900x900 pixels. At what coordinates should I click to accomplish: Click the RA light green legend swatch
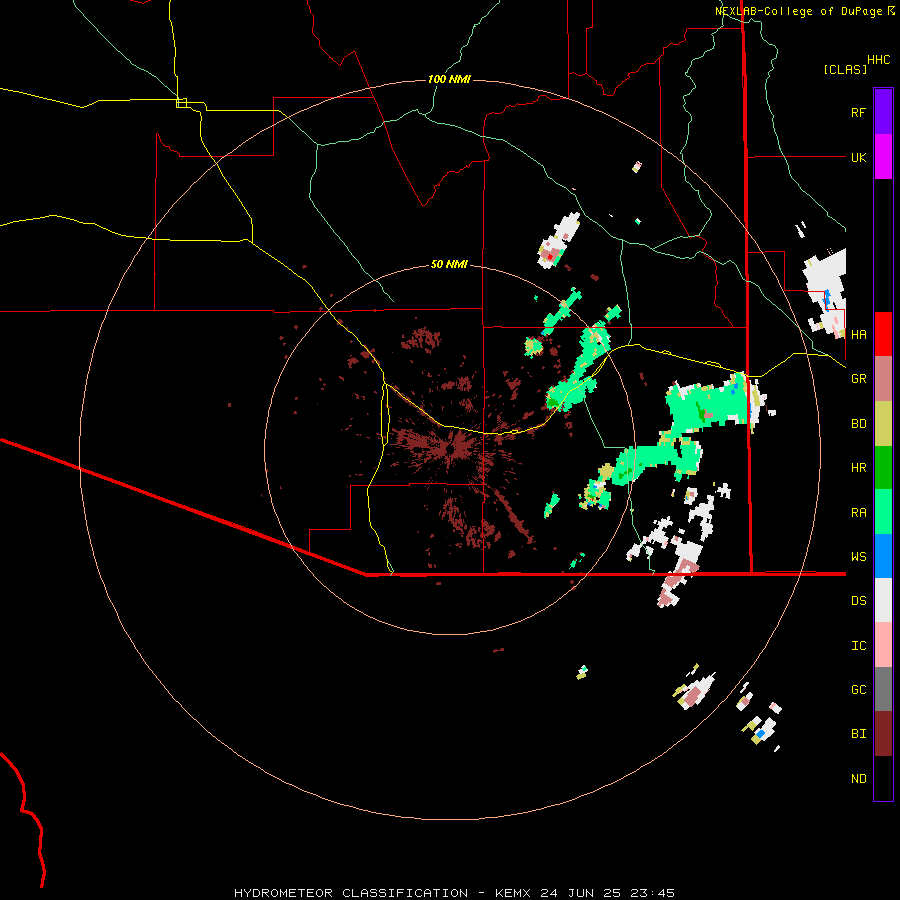tap(883, 512)
